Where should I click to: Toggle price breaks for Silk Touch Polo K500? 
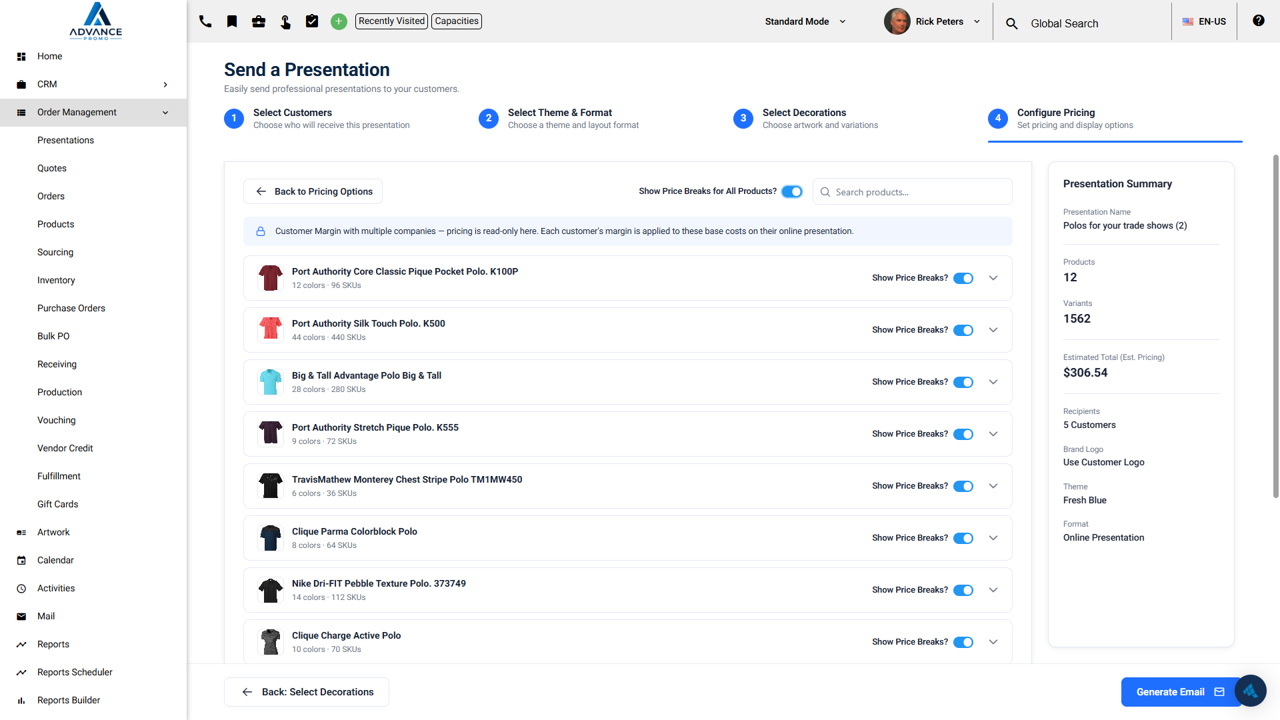click(963, 330)
